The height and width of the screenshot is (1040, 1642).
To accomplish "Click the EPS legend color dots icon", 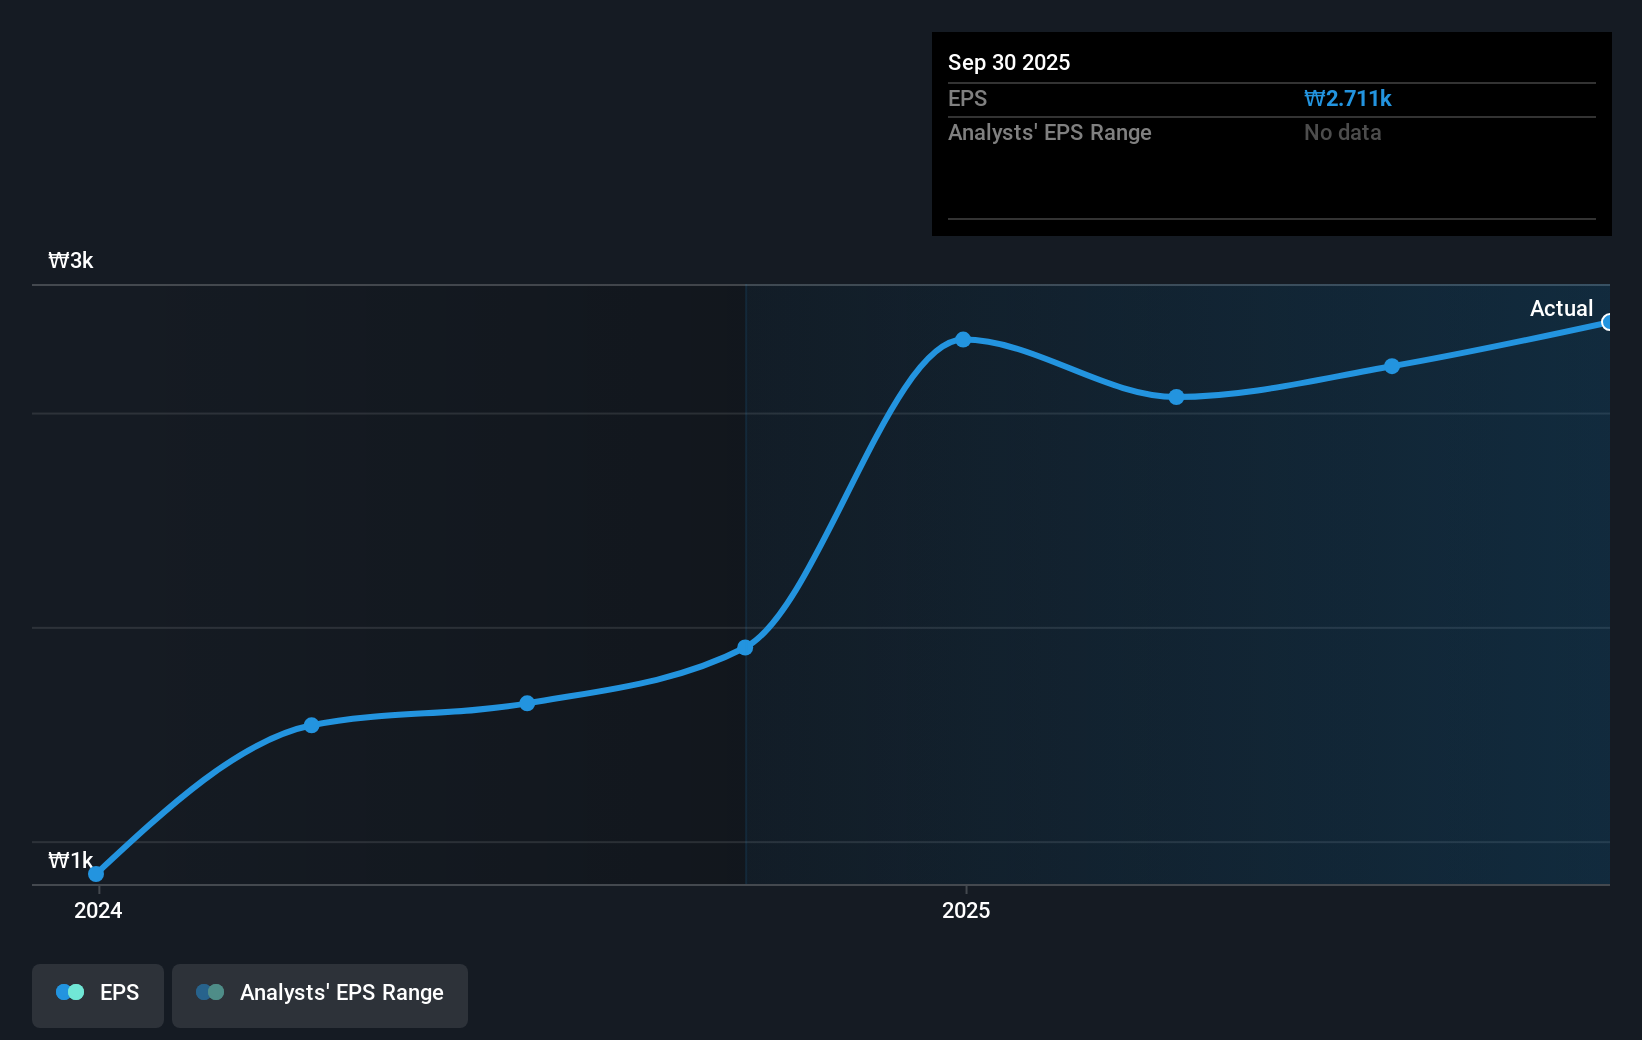I will pos(70,992).
